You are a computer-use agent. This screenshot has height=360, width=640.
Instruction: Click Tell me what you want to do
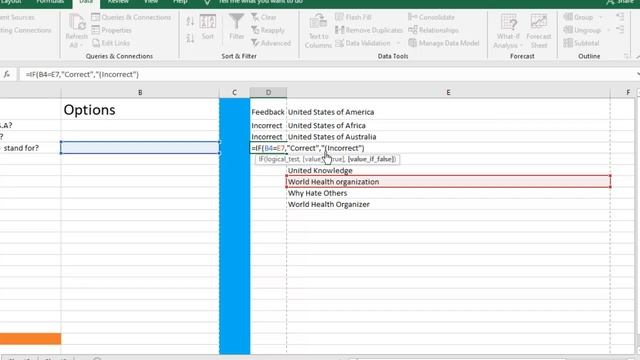(260, 2)
